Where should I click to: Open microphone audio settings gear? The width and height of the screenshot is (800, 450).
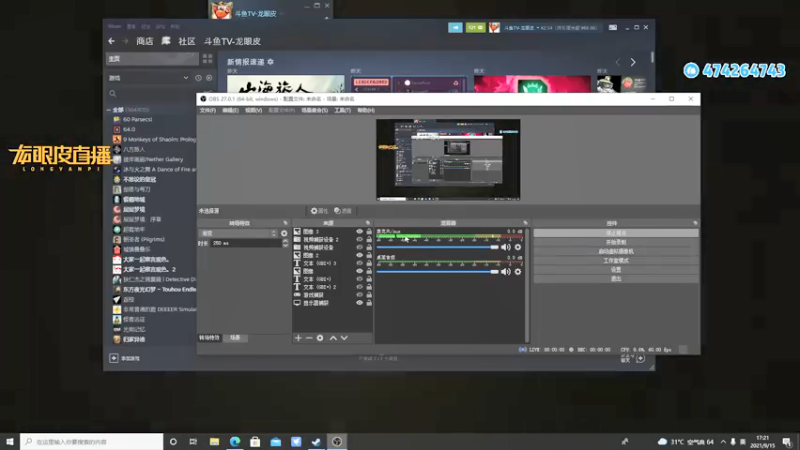[x=518, y=247]
